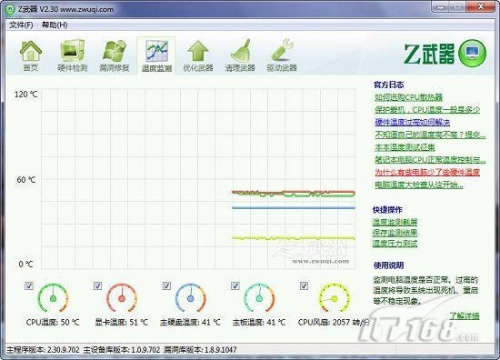Open red link 为什么有些电脑少了些硬件温度
Viewport: 500px width, 360px height.
pyautogui.click(x=427, y=172)
